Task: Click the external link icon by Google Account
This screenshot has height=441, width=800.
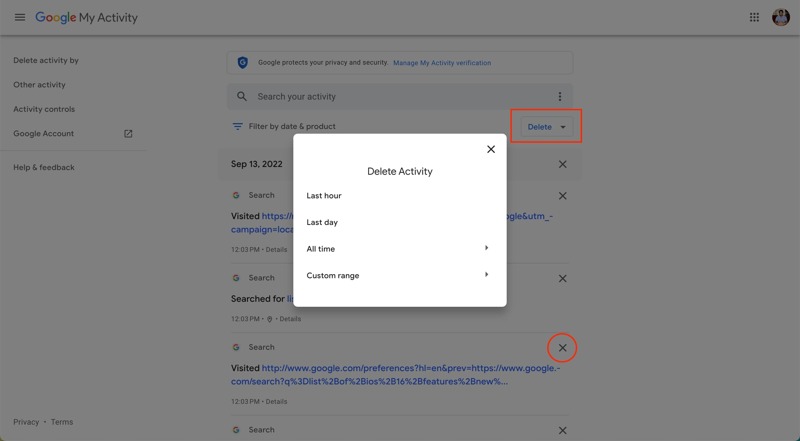Action: point(128,134)
